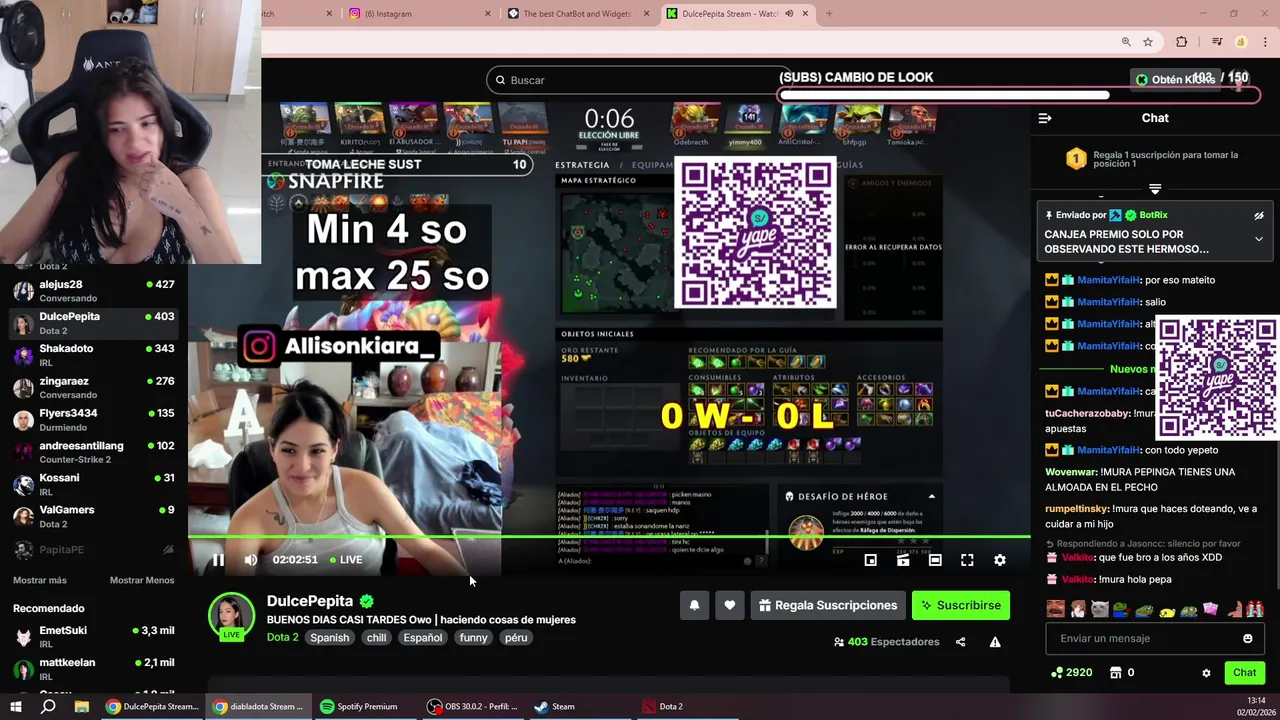This screenshot has height=720, width=1280.
Task: Open zingaraez channel in sidebar
Action: [x=93, y=387]
